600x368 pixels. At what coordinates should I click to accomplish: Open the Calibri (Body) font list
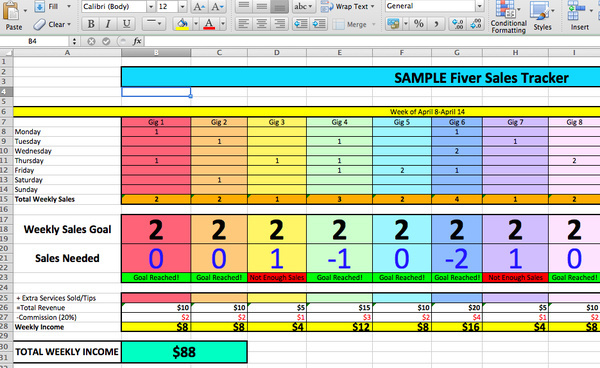coord(151,7)
